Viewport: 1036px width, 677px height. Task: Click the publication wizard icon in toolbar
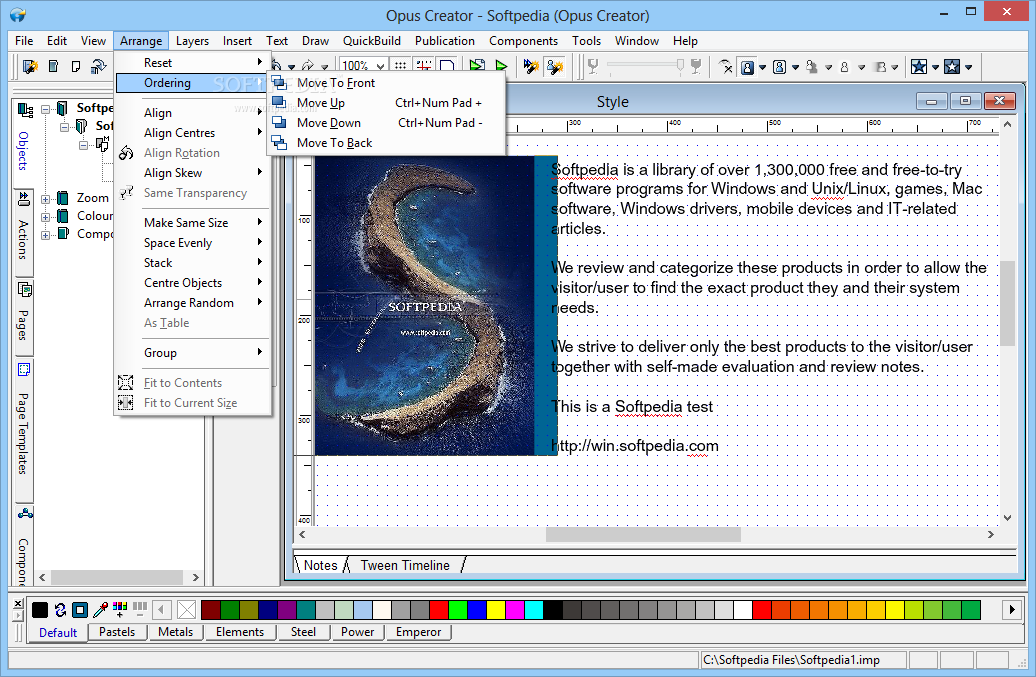click(30, 67)
